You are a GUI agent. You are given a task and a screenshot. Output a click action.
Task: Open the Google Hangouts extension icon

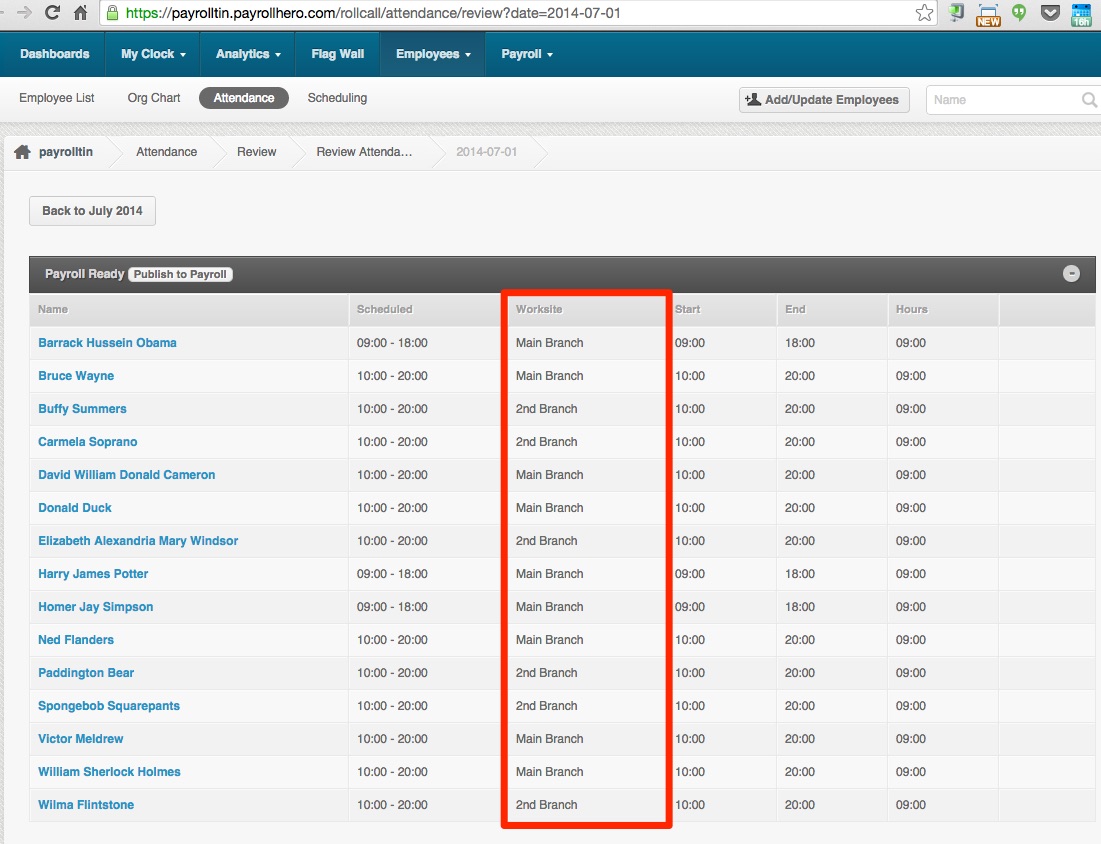coord(1018,14)
